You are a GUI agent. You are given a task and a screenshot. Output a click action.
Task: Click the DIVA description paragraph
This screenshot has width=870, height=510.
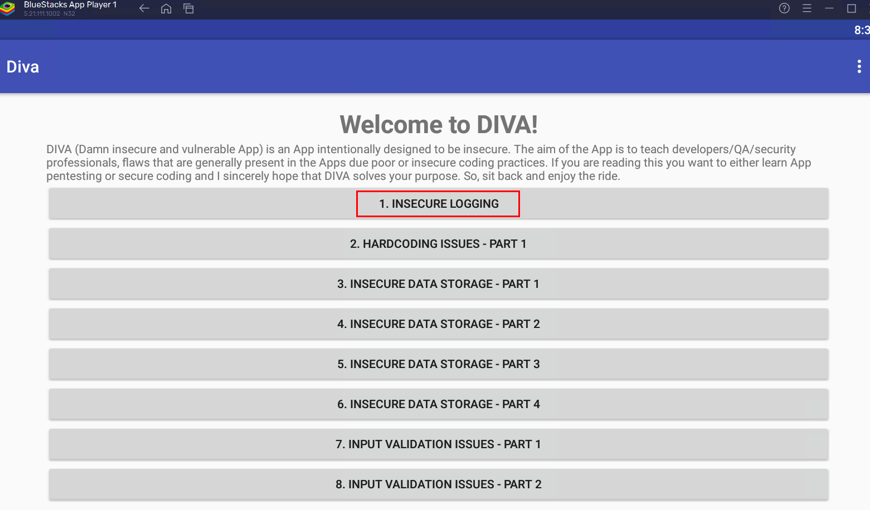coord(429,163)
